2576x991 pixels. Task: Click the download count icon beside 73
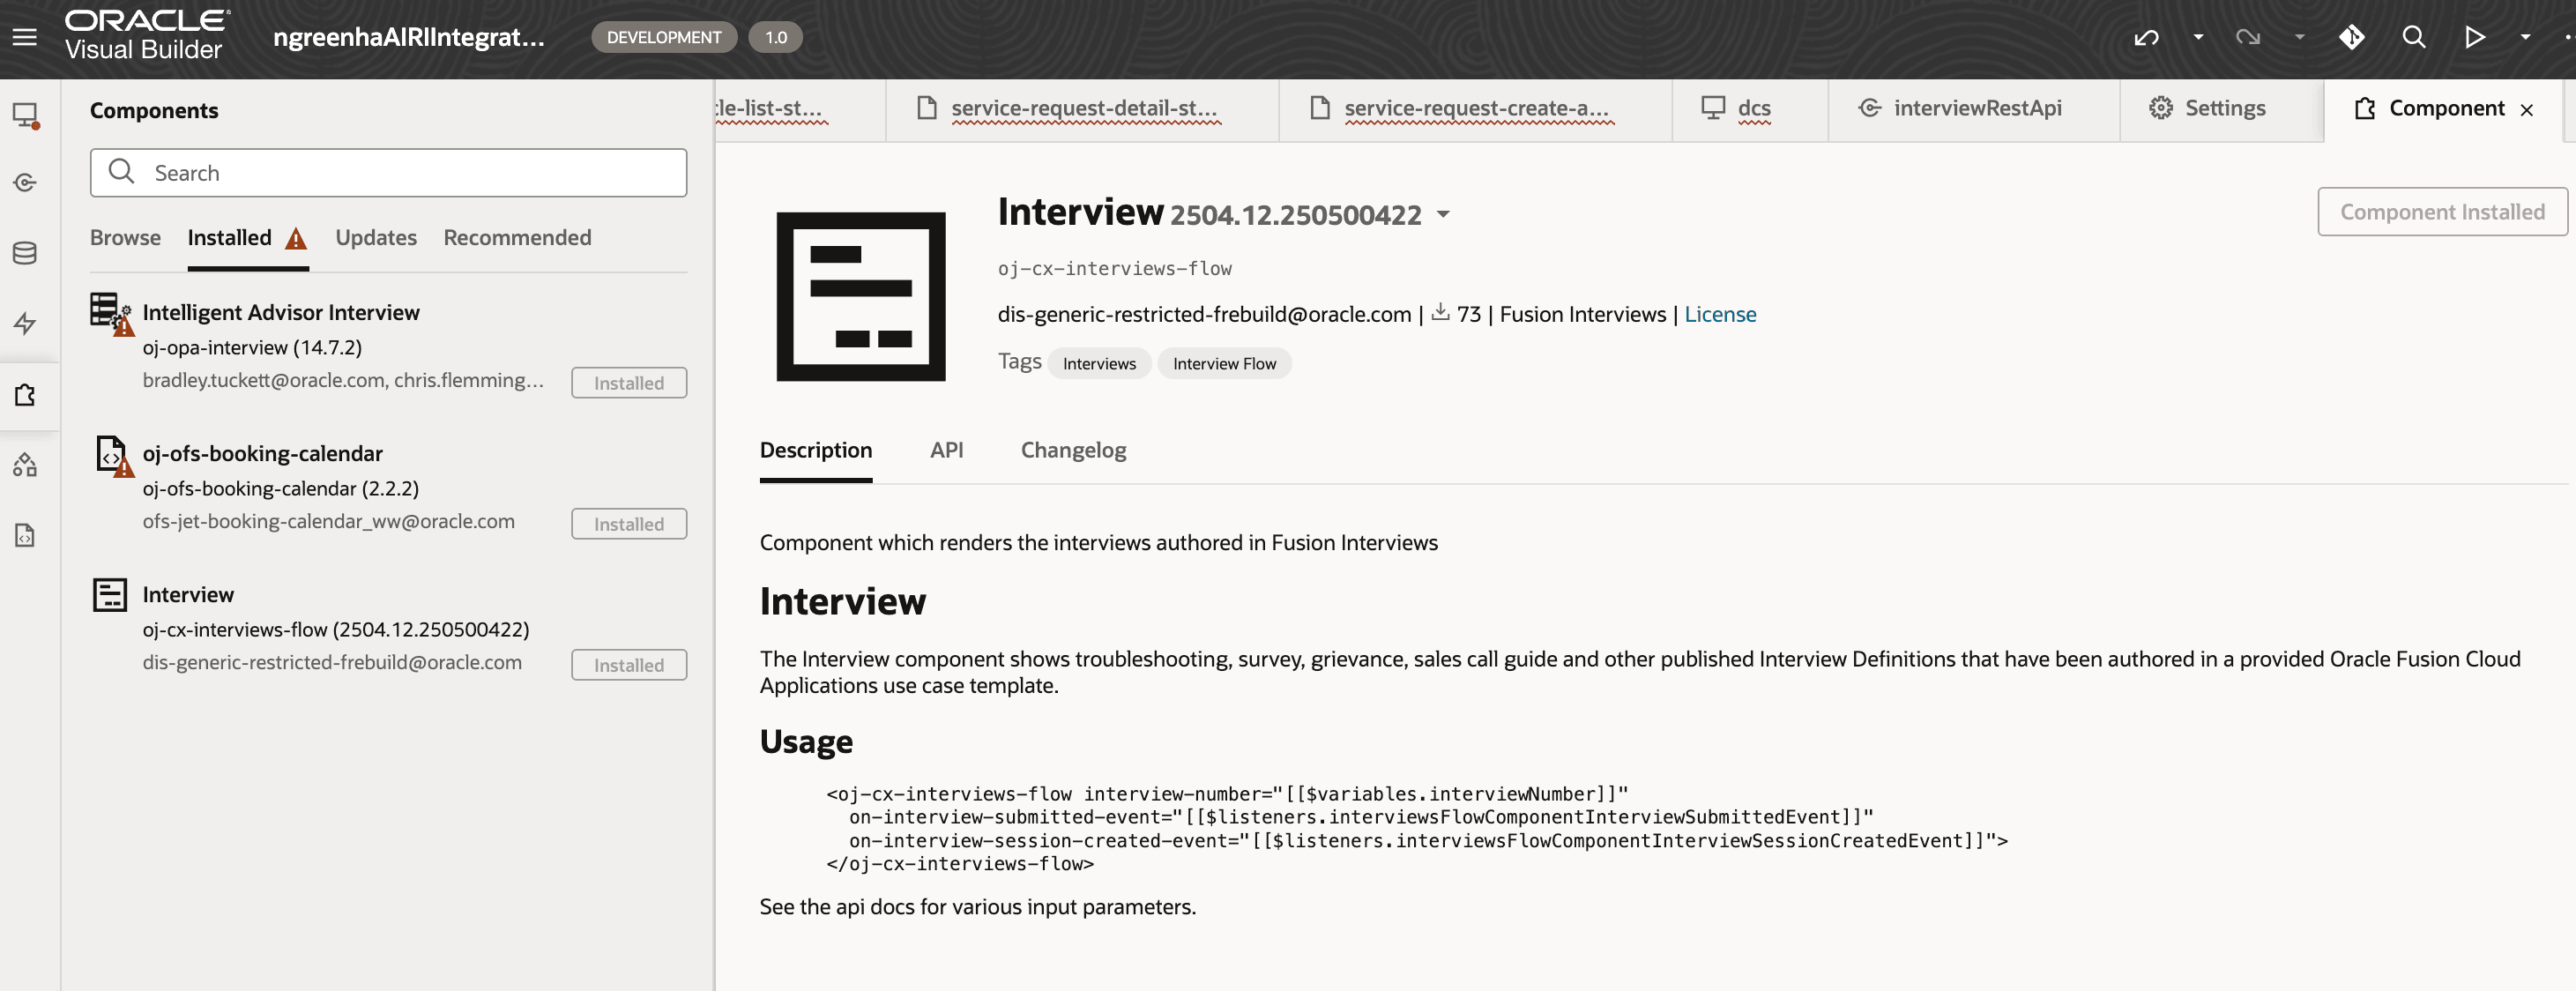[1440, 312]
